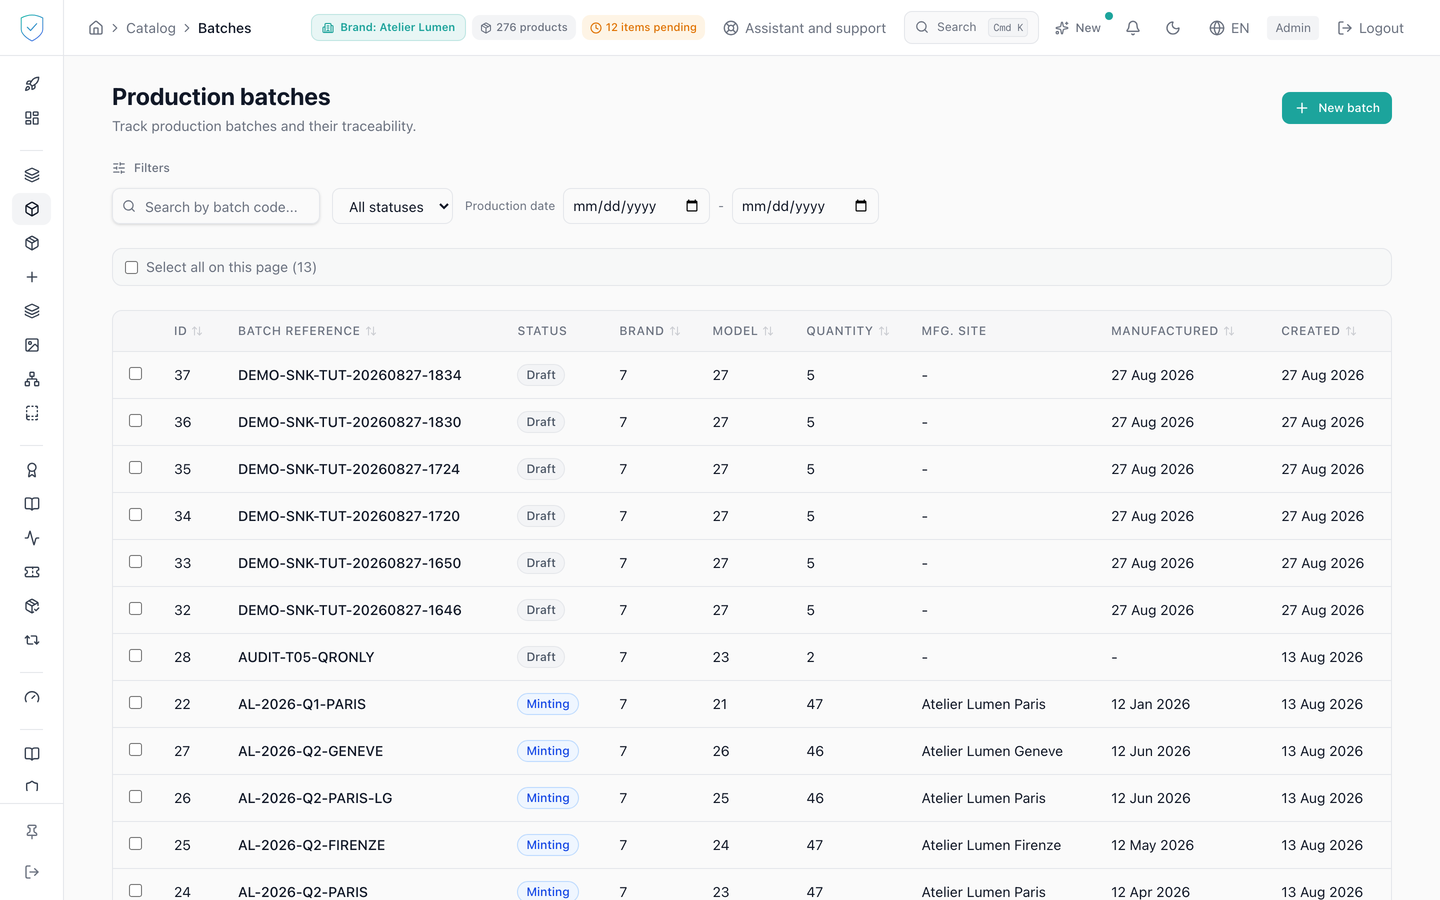Image resolution: width=1440 pixels, height=900 pixels.
Task: Open the rocket launch sidebar icon
Action: tap(32, 84)
